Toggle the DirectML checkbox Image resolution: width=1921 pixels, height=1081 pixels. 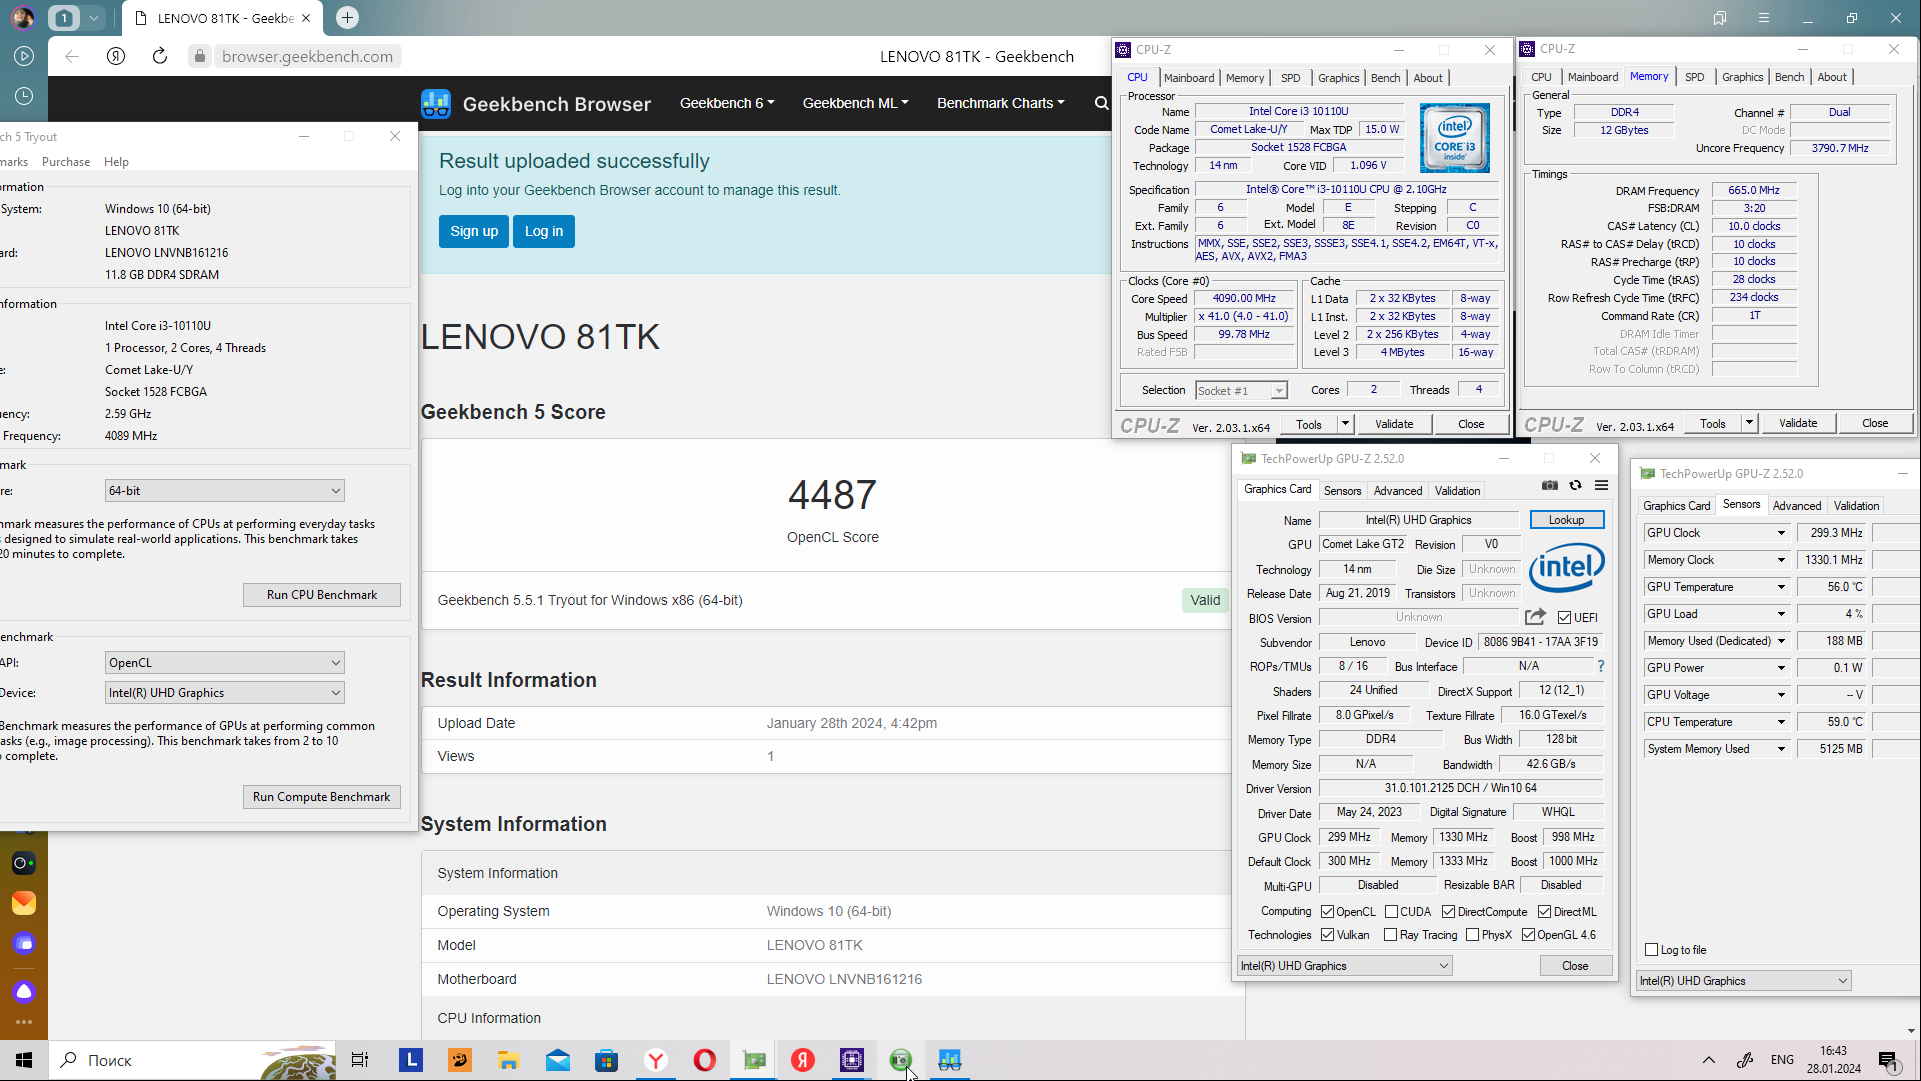pyautogui.click(x=1544, y=912)
